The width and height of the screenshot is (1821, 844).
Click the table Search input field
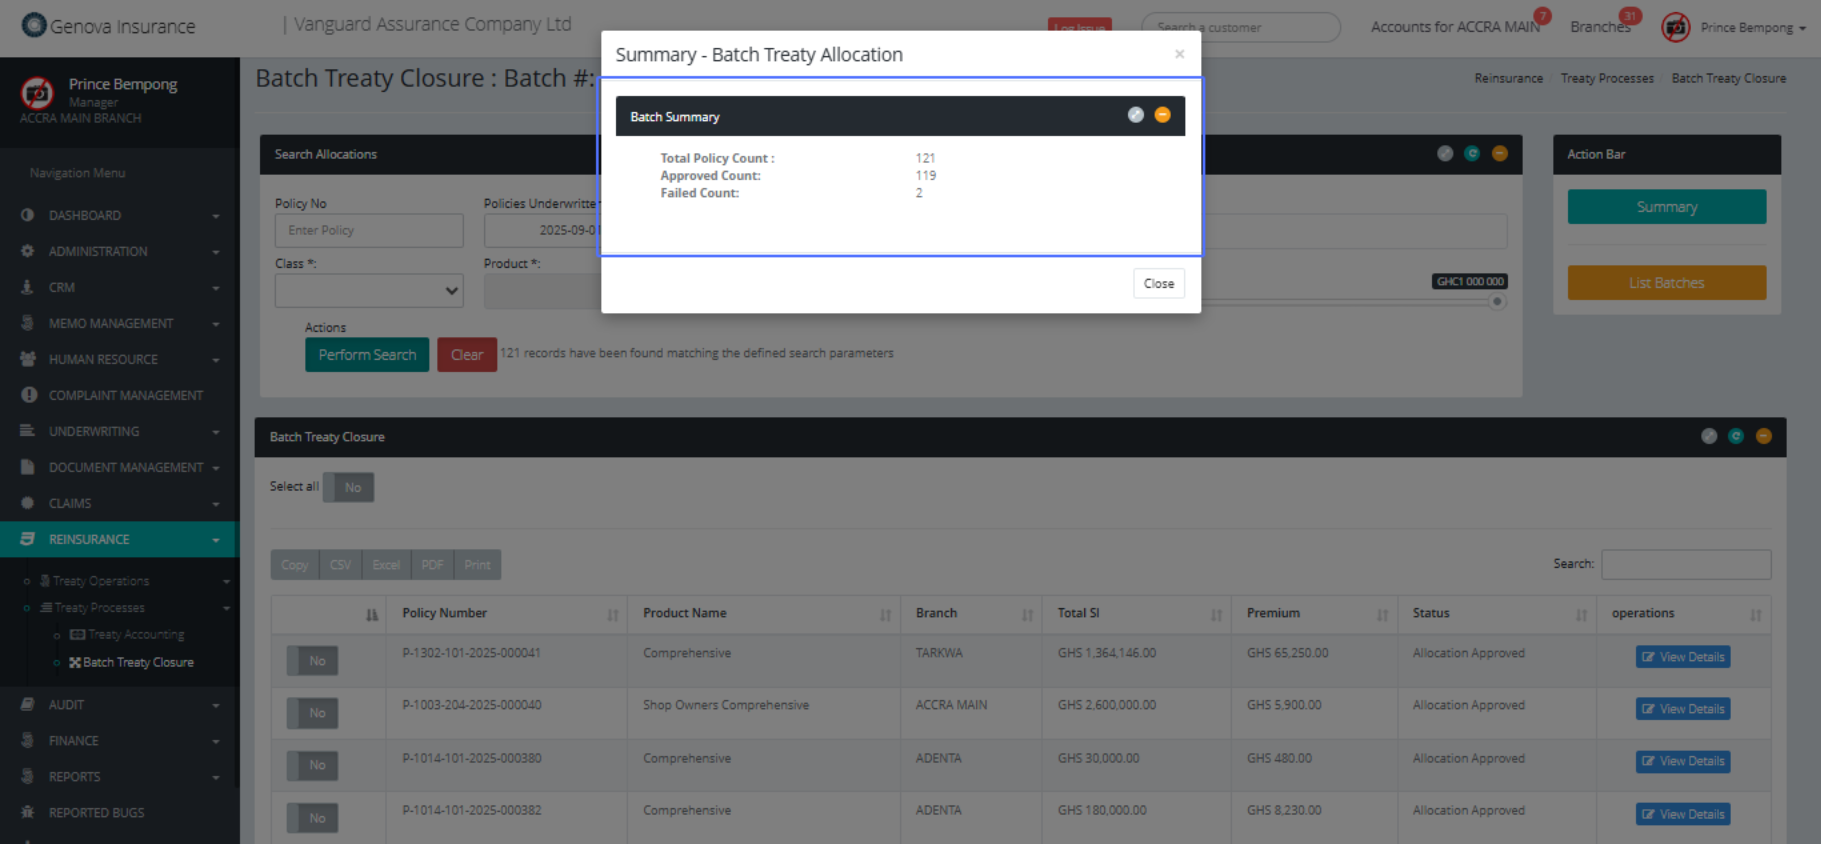1685,564
